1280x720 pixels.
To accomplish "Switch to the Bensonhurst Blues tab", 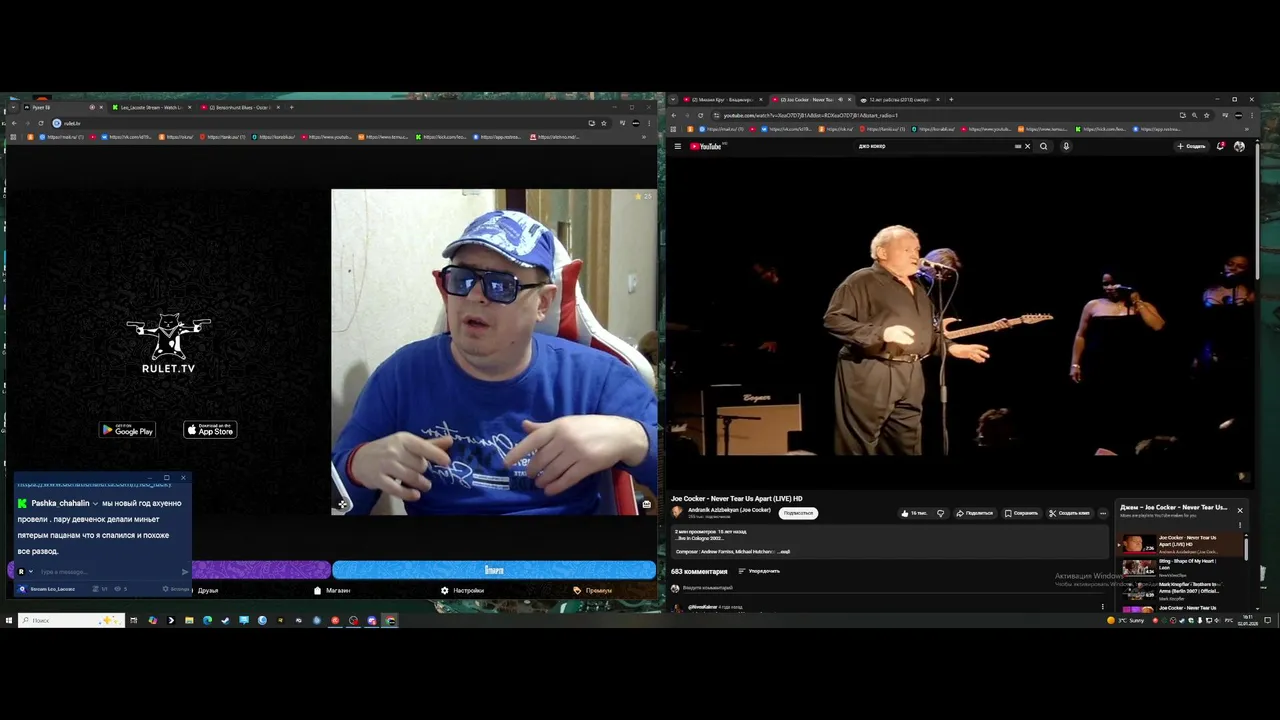I will coord(238,107).
